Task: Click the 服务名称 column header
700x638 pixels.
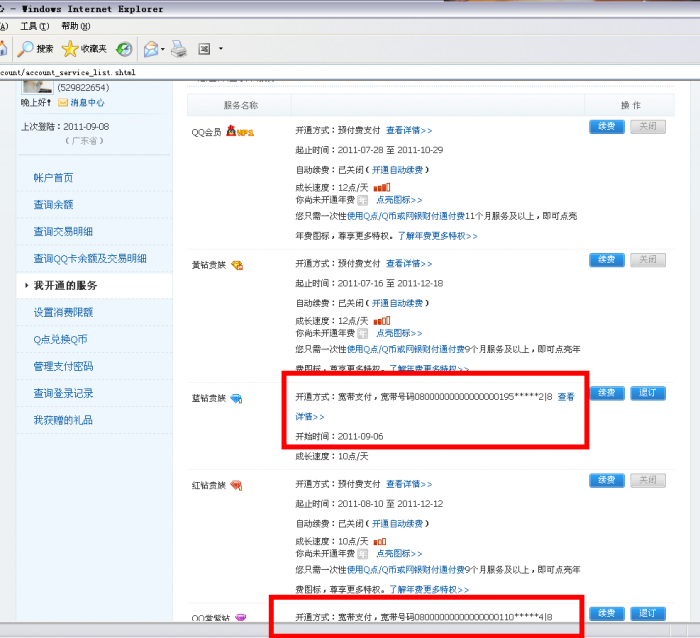Action: [241, 105]
